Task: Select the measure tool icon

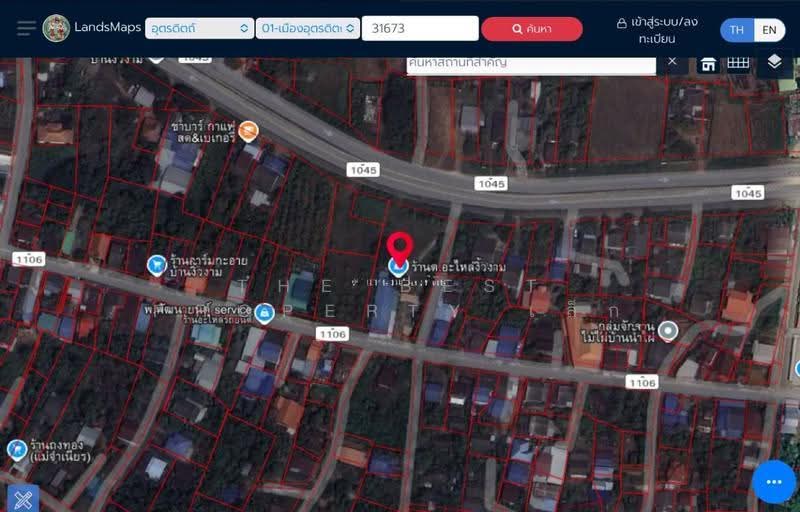Action: point(23,499)
